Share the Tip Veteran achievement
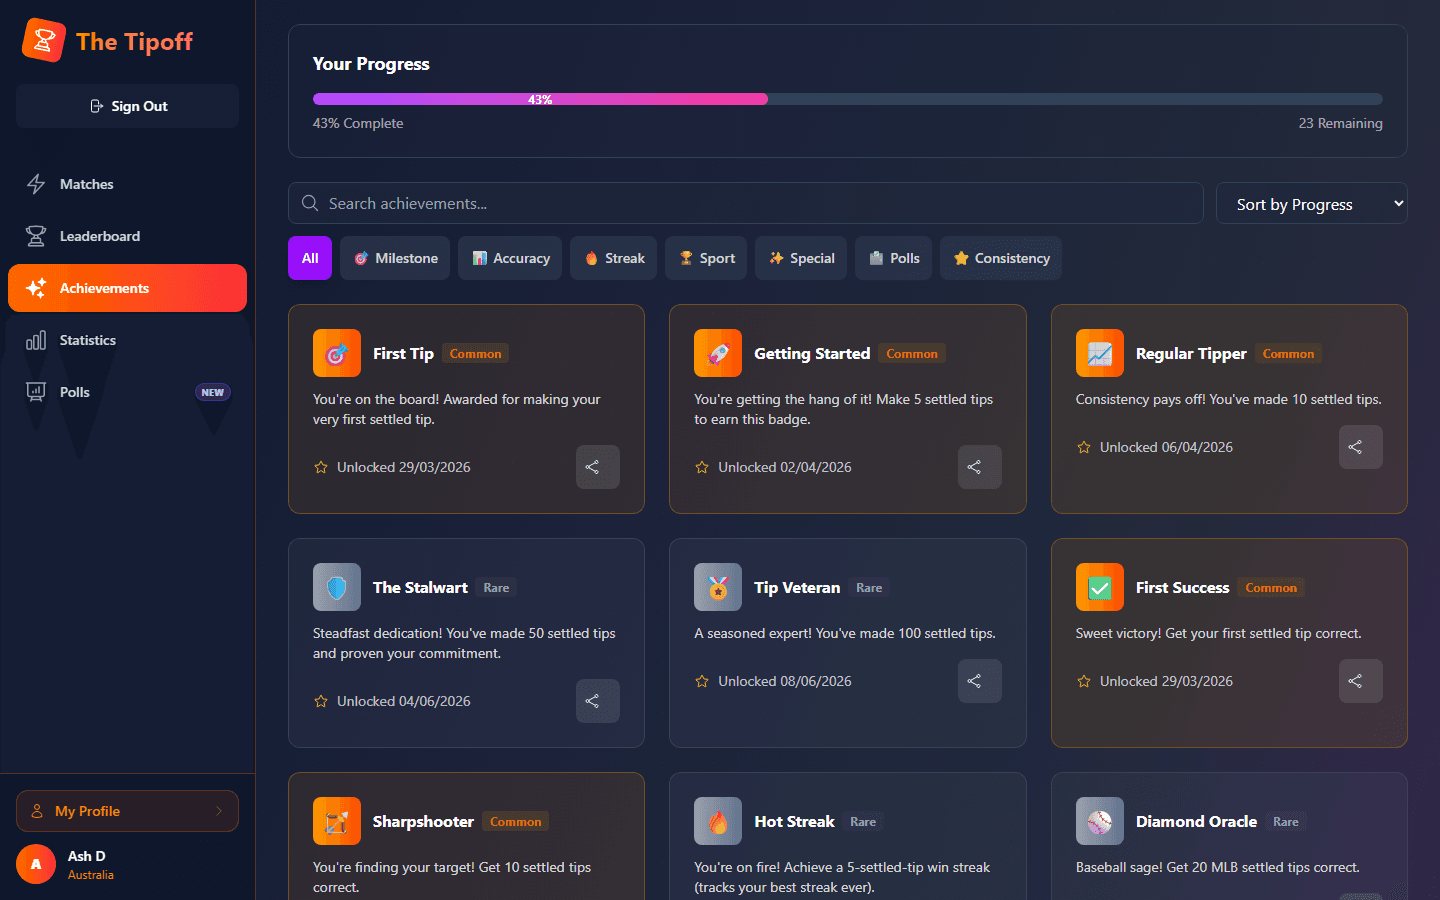 tap(980, 681)
